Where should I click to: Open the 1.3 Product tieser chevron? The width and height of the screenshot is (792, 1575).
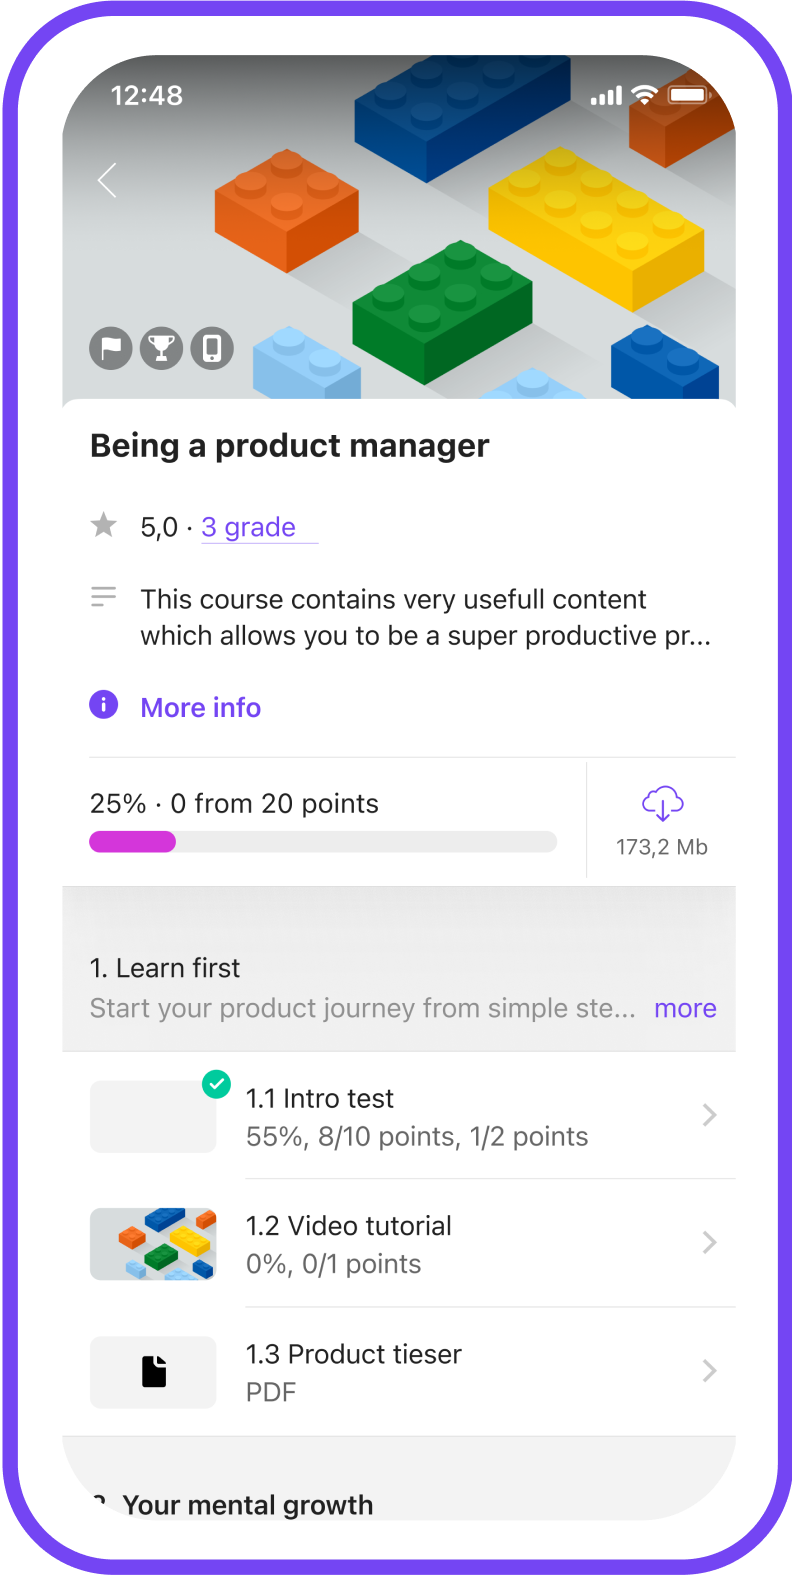709,1371
